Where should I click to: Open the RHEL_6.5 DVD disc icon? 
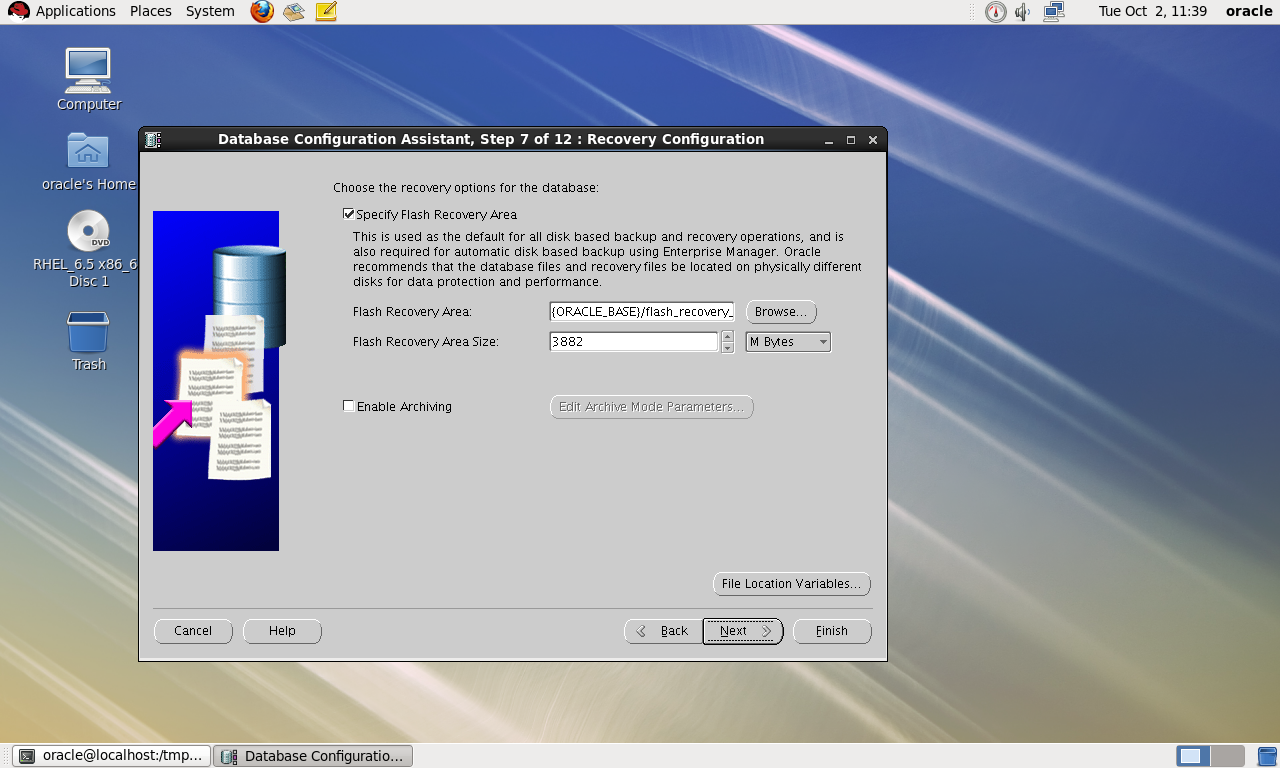point(88,231)
